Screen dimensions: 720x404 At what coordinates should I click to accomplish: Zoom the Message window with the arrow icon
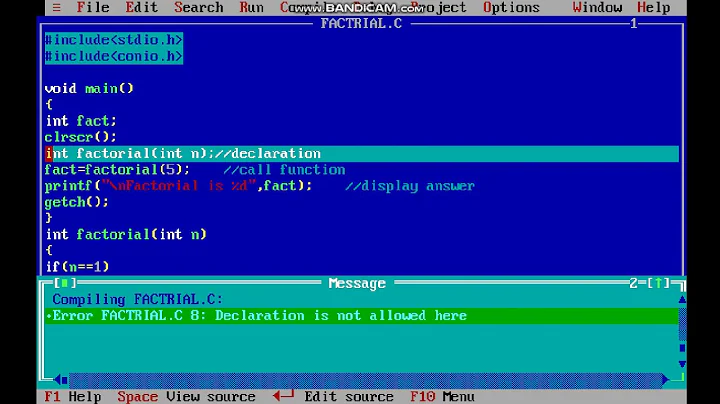[661, 284]
